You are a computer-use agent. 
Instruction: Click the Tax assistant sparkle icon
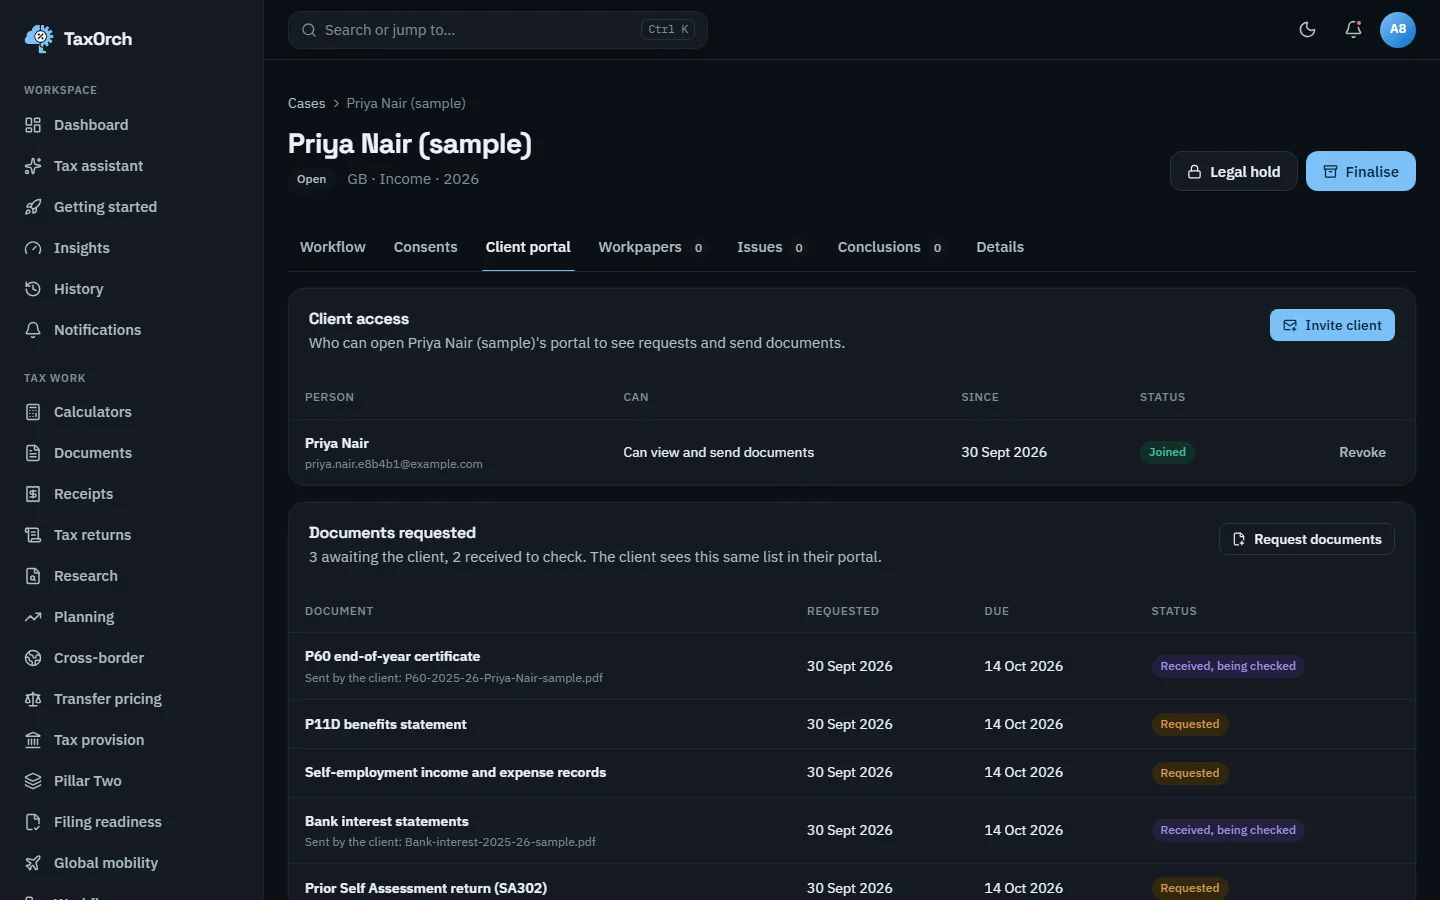pos(33,166)
